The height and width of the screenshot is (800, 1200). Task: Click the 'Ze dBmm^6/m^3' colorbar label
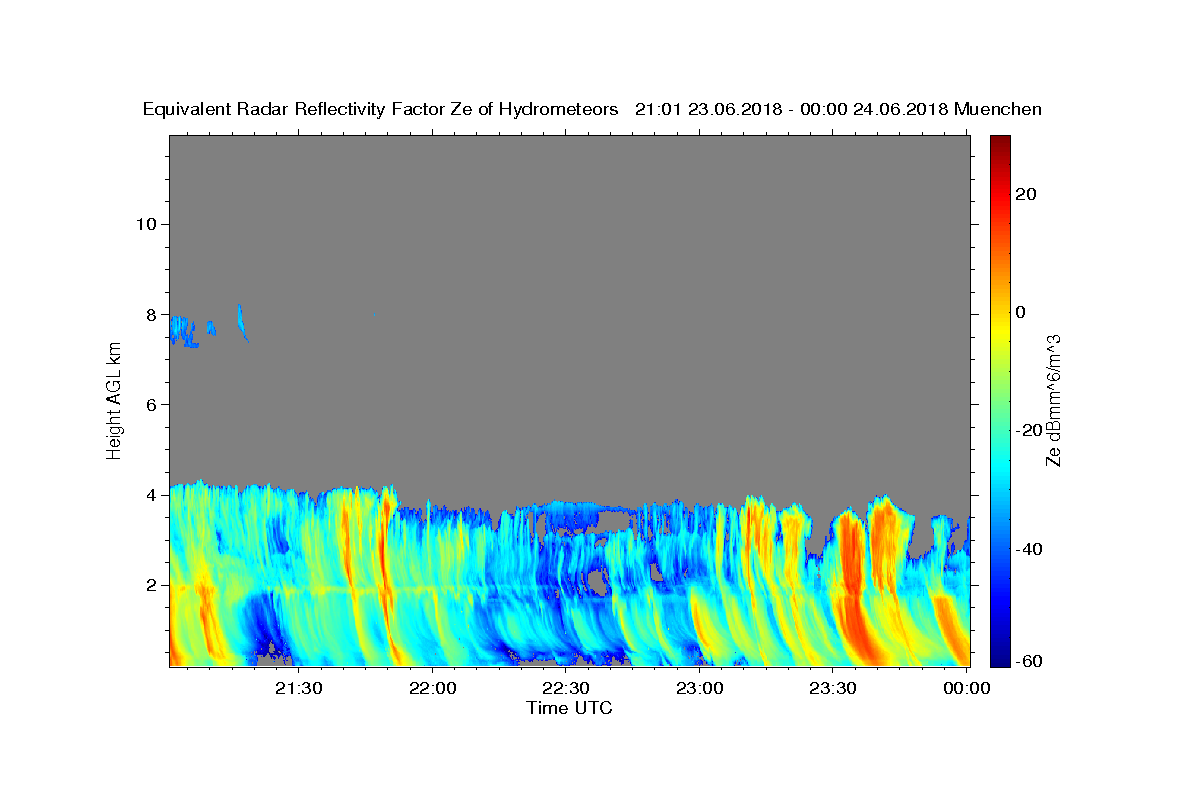coord(1052,400)
